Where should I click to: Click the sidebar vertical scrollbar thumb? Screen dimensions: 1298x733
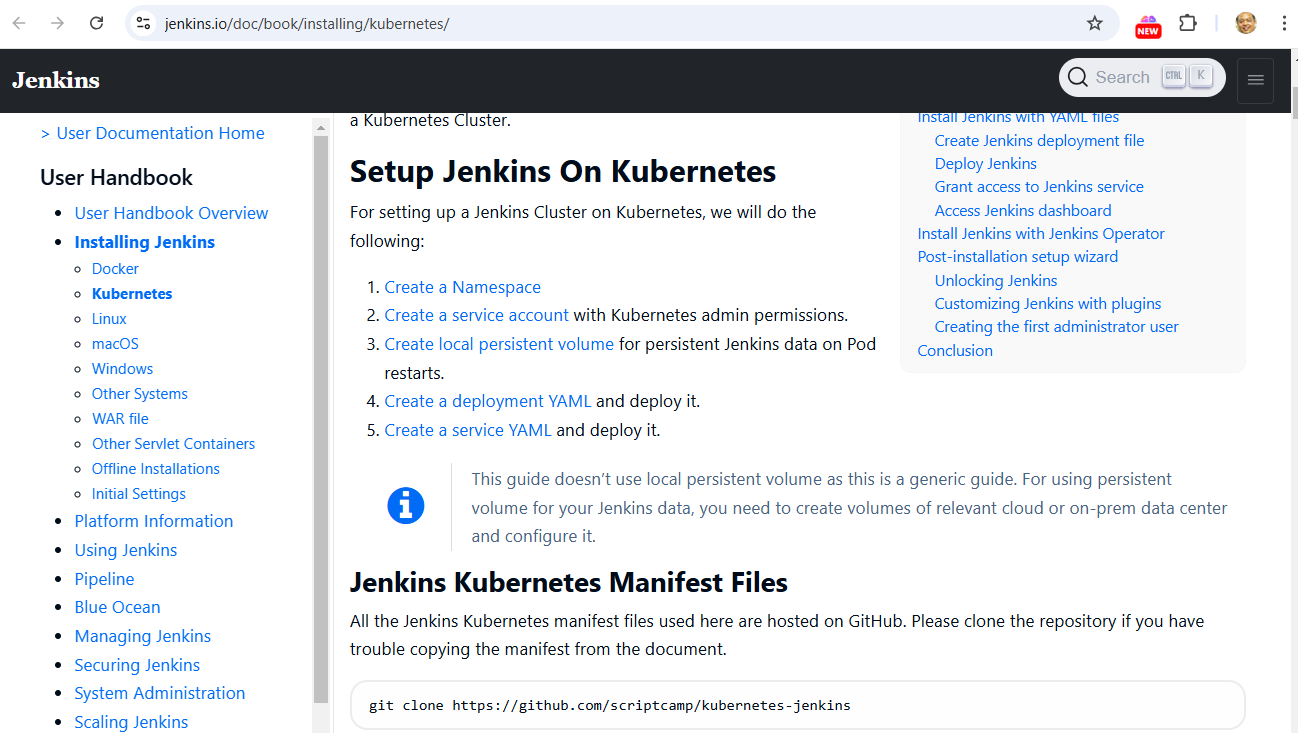tap(321, 420)
